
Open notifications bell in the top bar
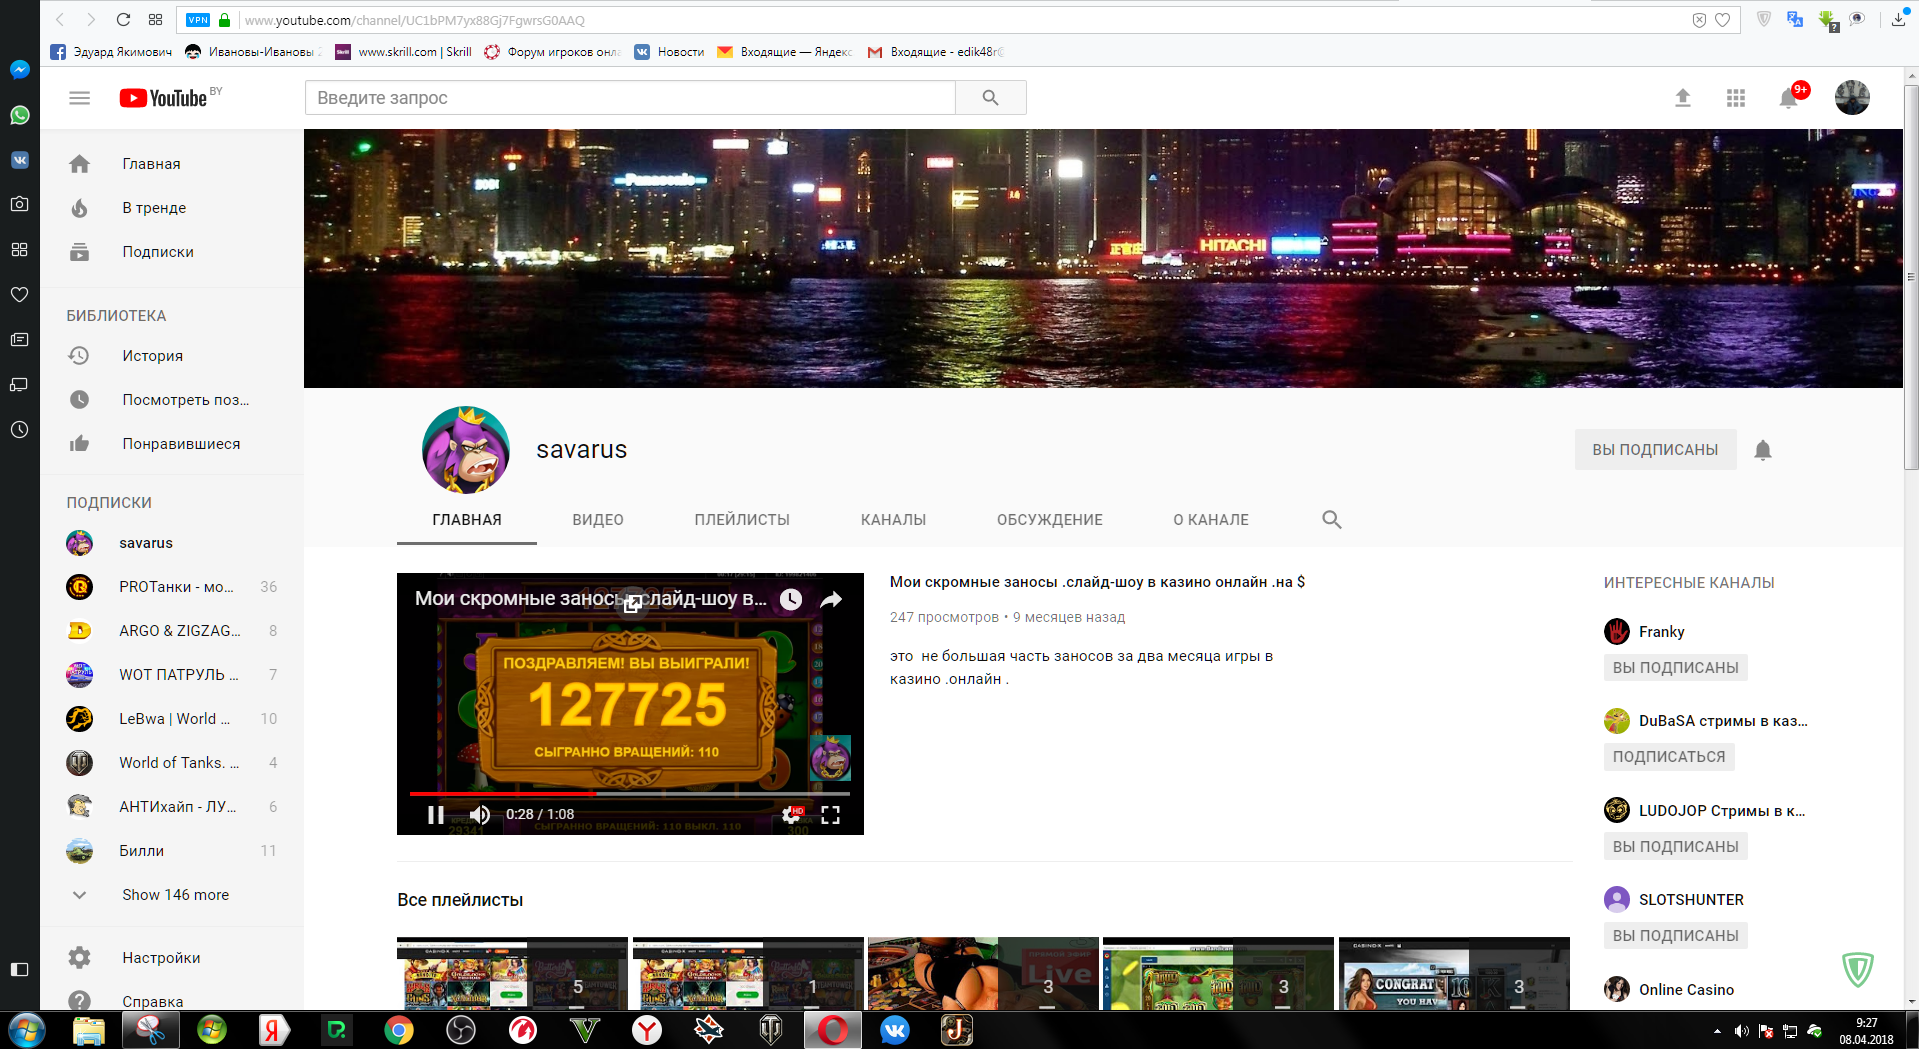(1788, 98)
